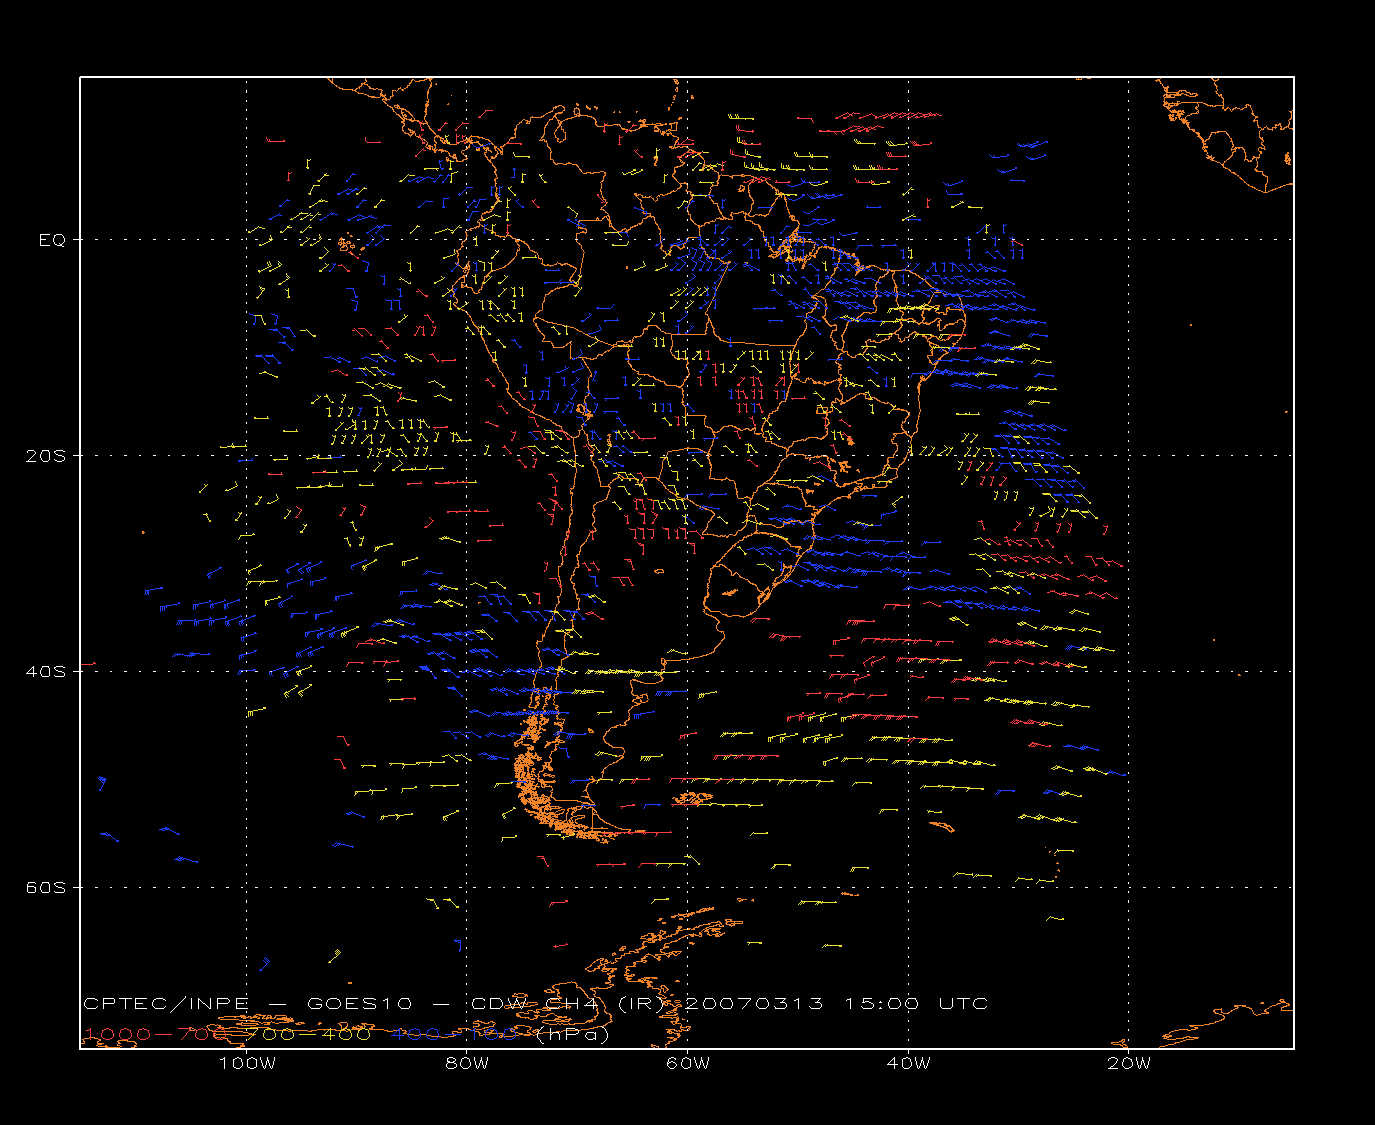Screen dimensions: 1375x1125
Task: Click the (hPa) unit label
Action: click(x=572, y=1034)
